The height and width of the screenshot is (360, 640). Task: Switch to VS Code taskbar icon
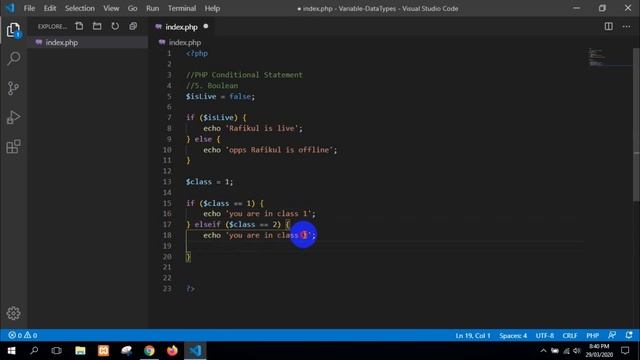coord(196,351)
